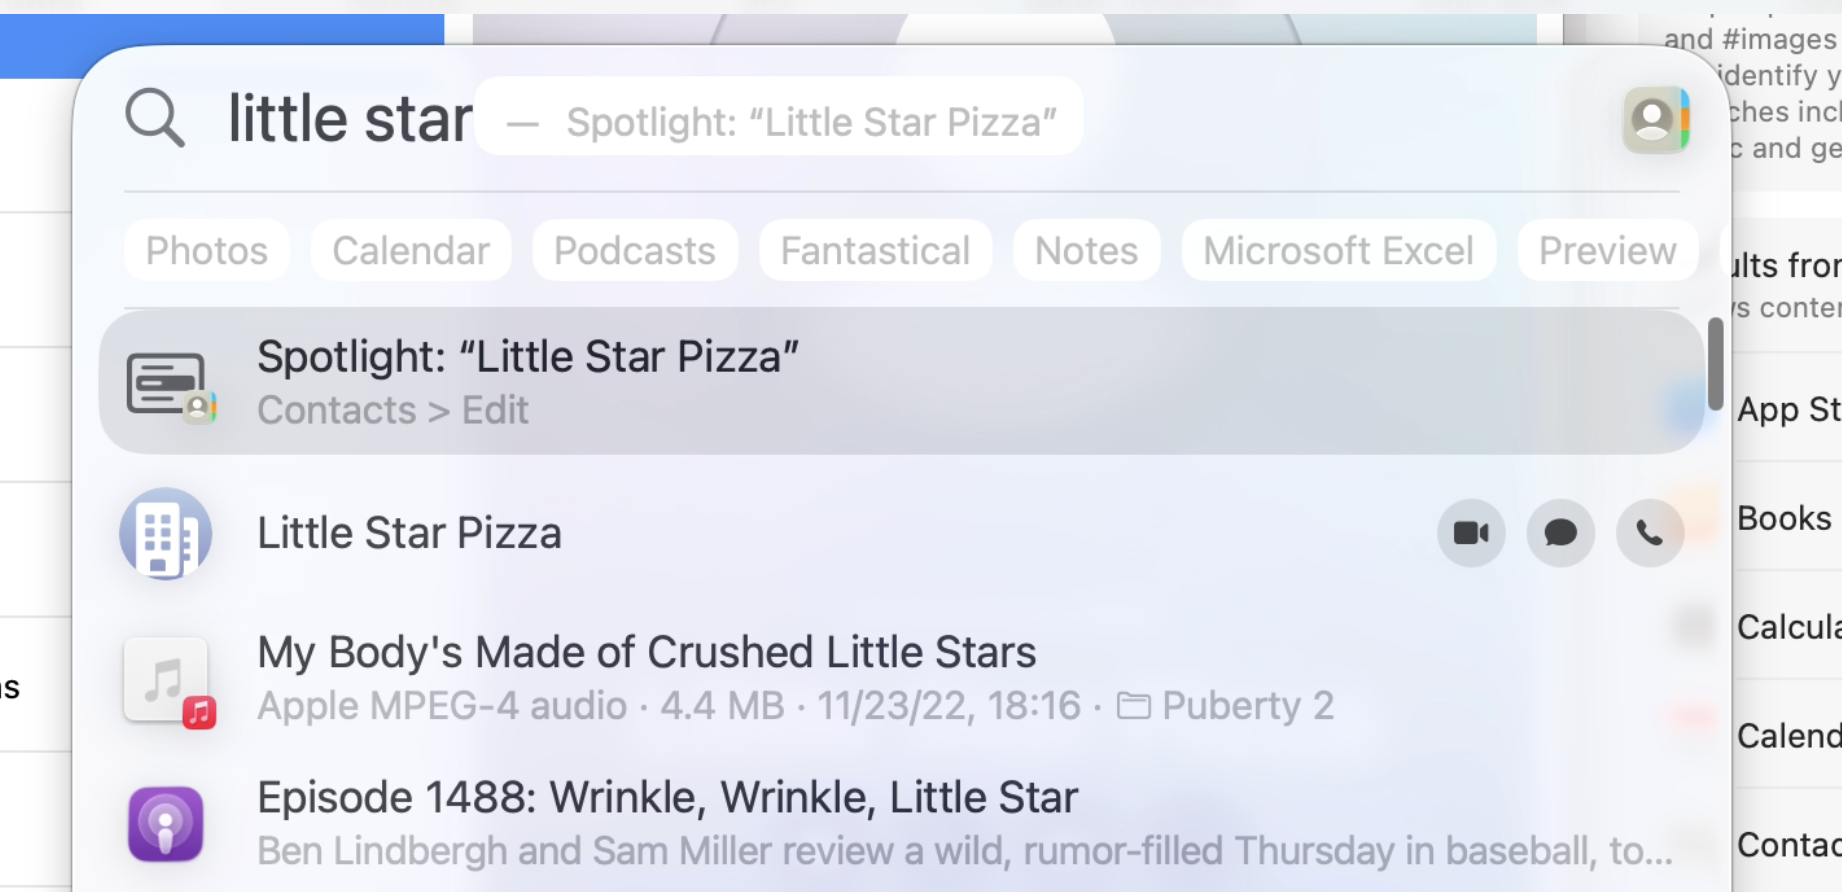Call Little Star Pizza with phone icon

(1650, 533)
